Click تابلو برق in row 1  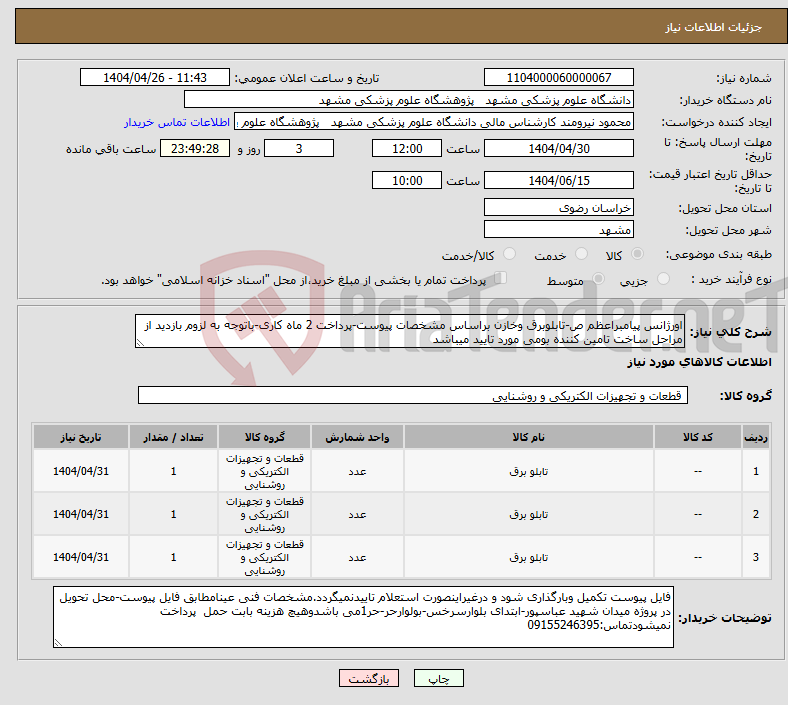click(x=529, y=471)
